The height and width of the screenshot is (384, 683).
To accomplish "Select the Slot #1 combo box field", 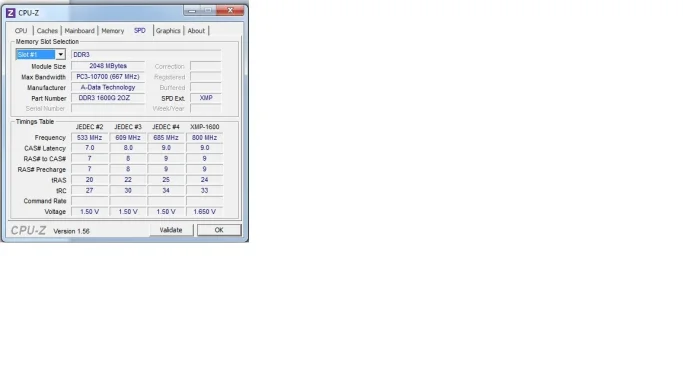I will pos(41,54).
